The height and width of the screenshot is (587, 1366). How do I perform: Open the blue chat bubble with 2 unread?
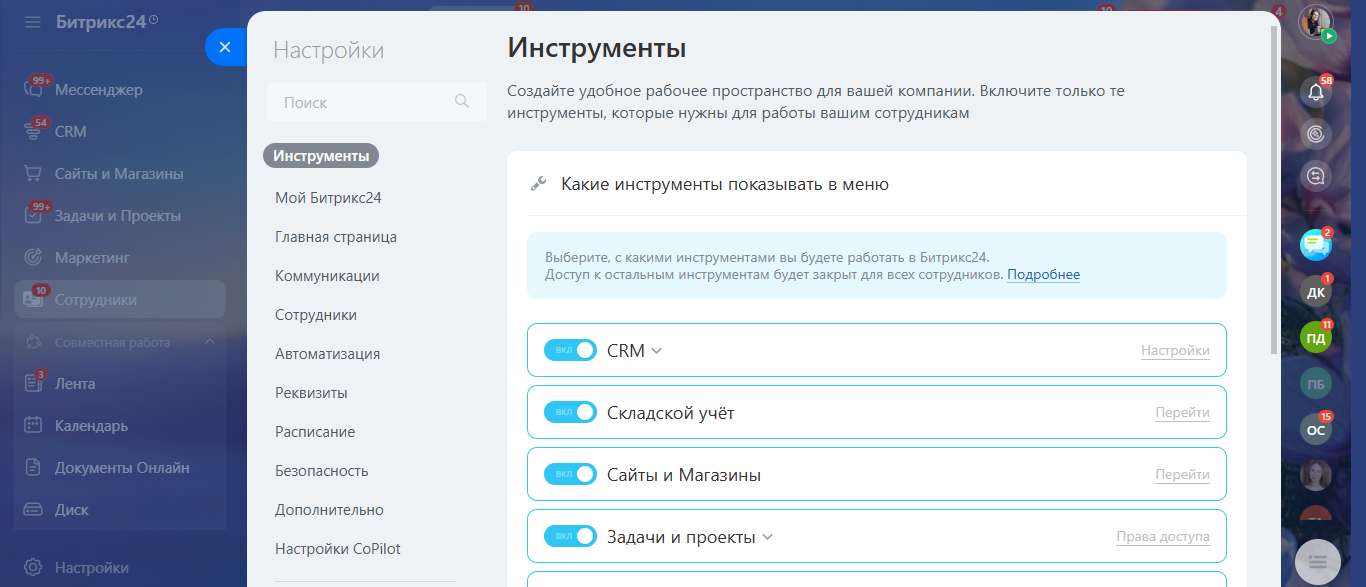tap(1316, 245)
